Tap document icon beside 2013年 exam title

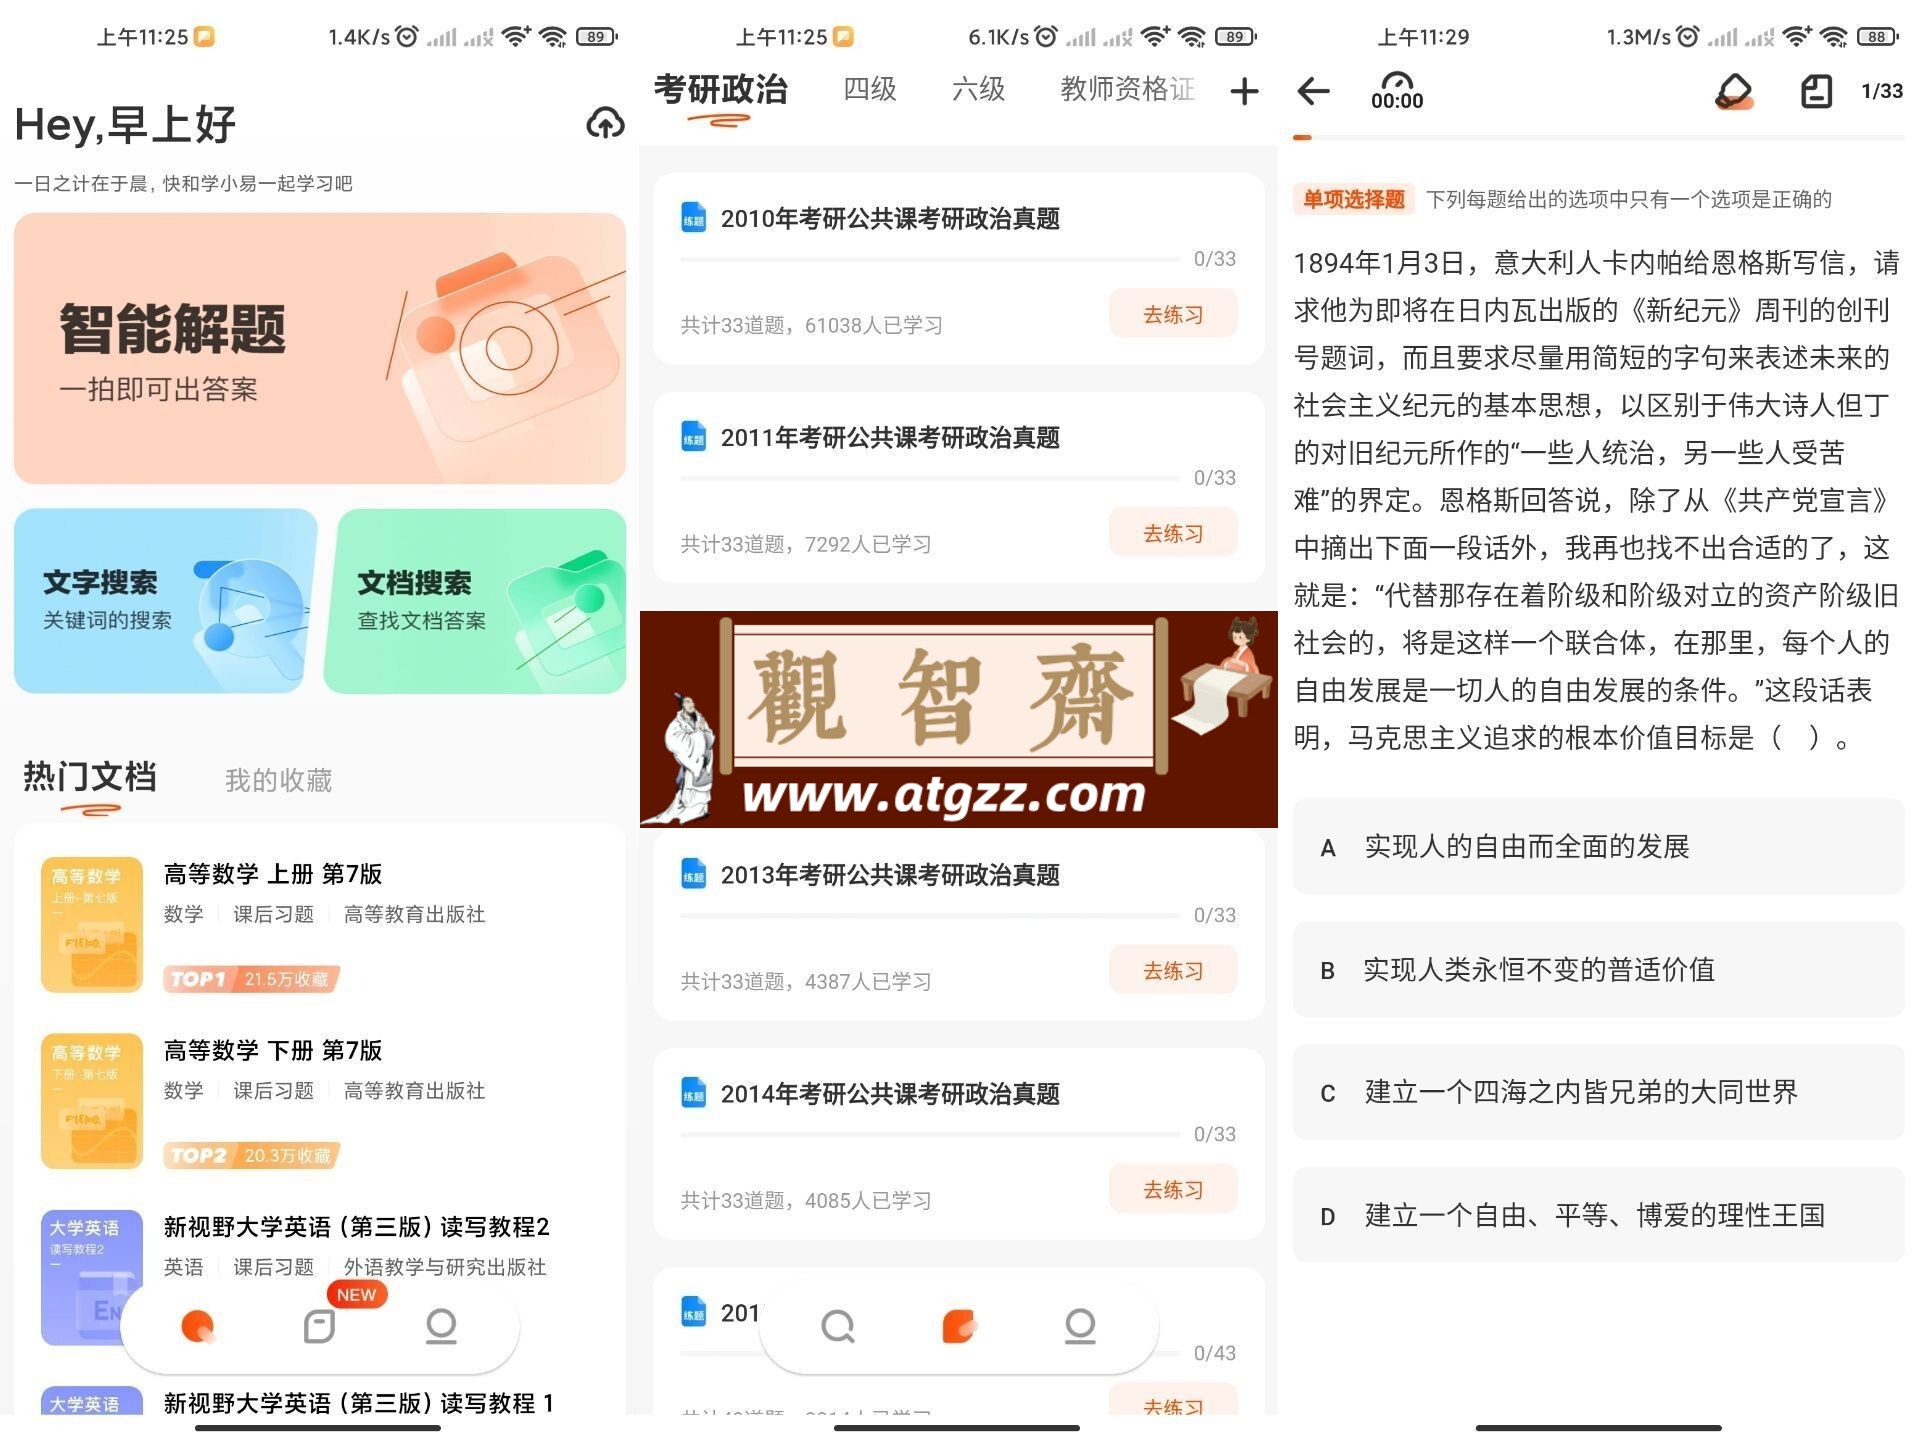coord(694,875)
